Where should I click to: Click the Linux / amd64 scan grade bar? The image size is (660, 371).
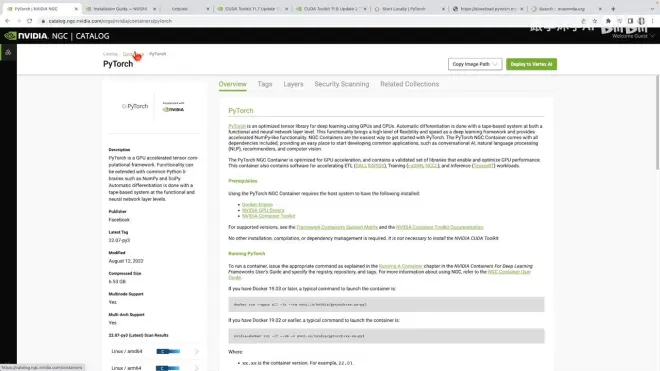[x=168, y=351]
